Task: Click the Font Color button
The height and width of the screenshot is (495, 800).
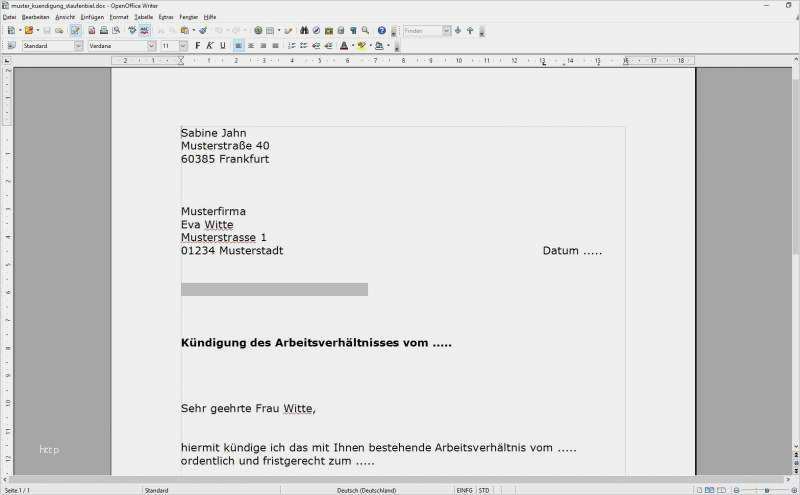Action: pos(344,46)
